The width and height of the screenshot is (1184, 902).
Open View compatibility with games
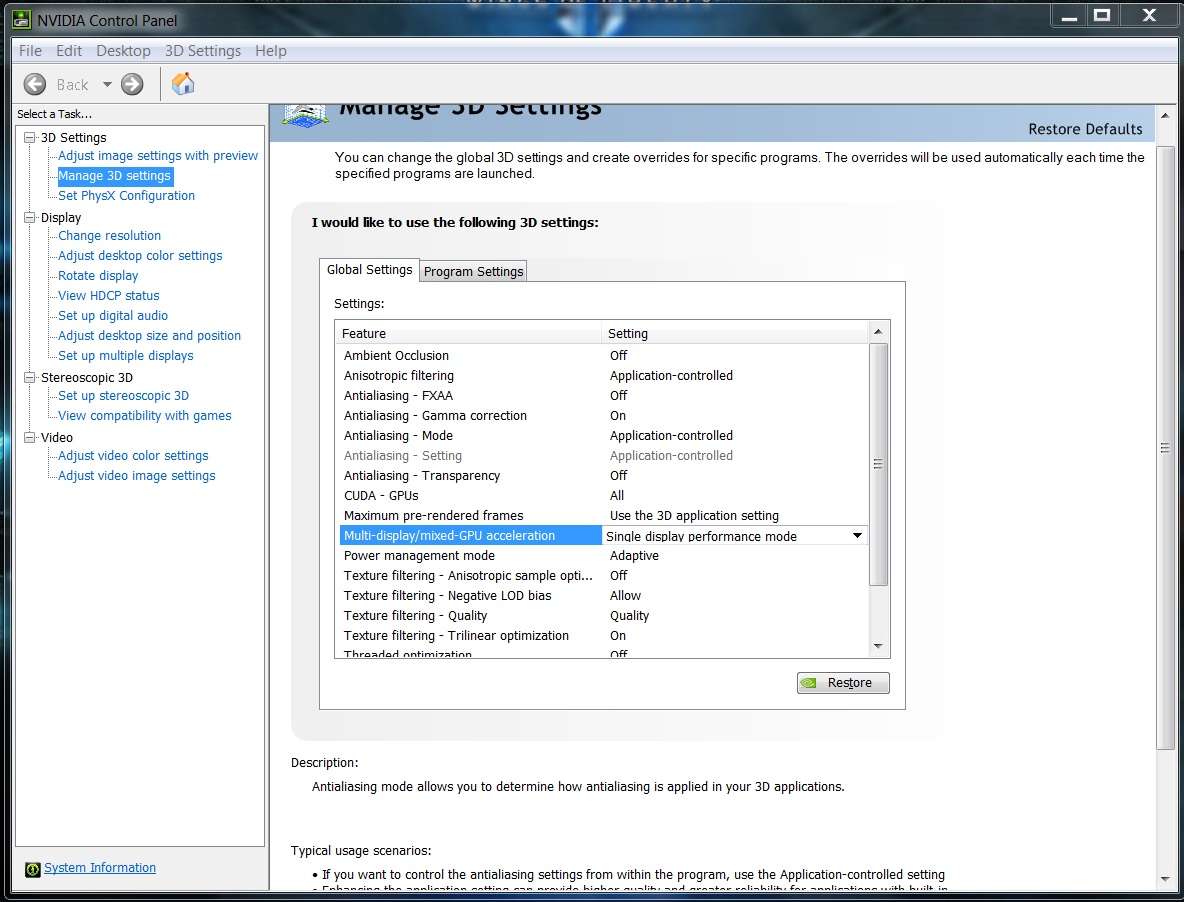point(145,416)
